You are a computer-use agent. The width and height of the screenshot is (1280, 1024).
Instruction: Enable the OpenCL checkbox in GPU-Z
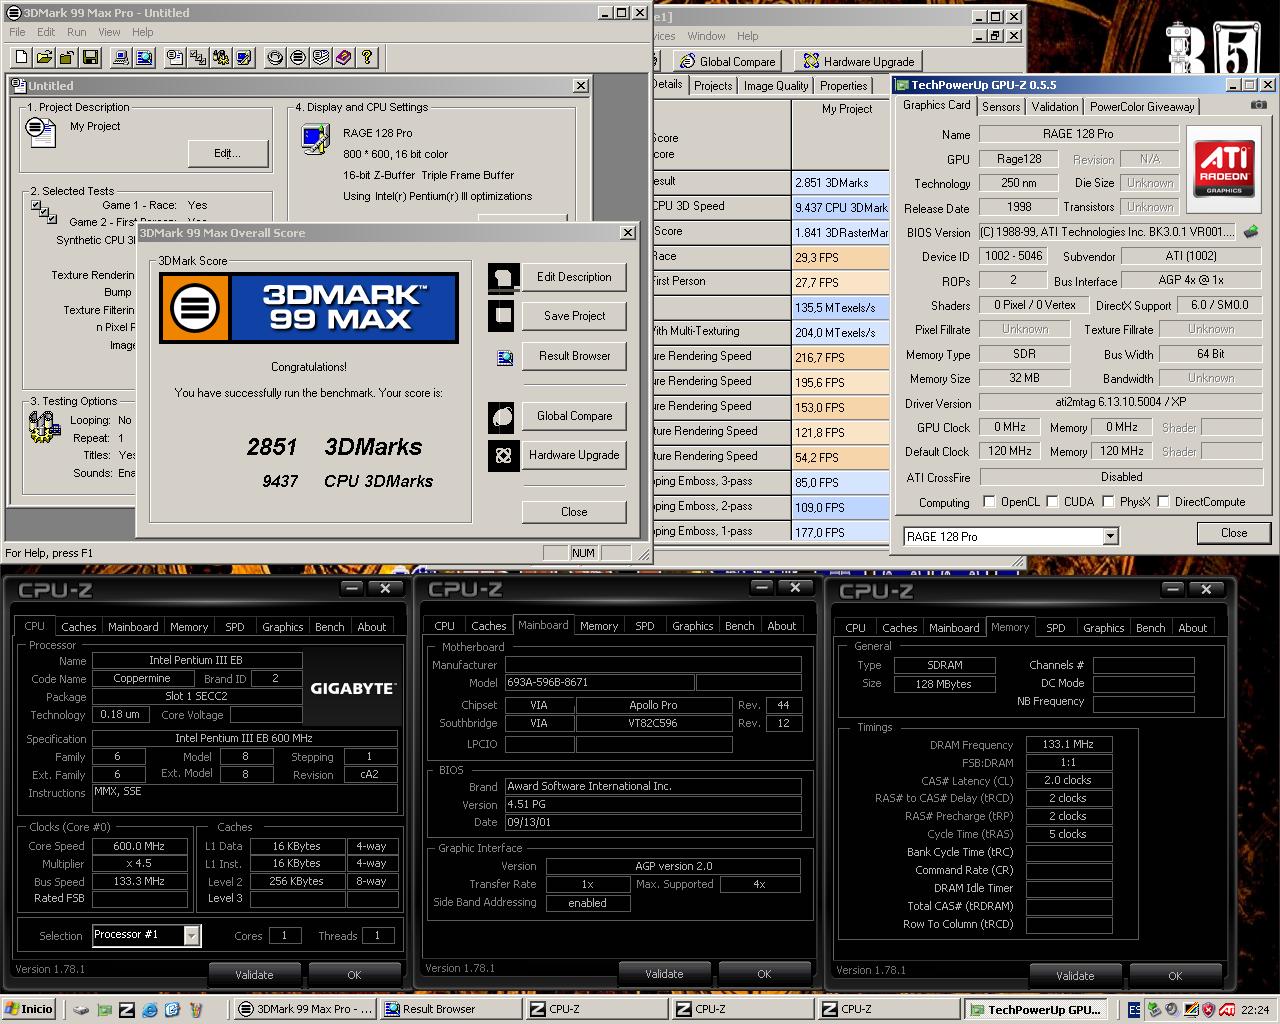tap(989, 502)
